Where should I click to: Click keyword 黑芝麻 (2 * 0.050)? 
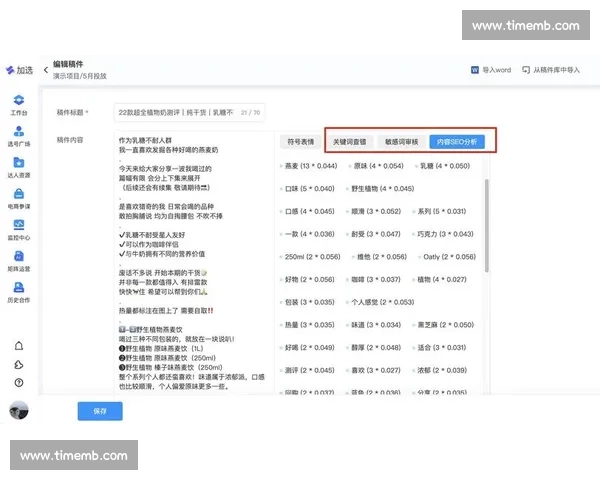click(x=446, y=325)
